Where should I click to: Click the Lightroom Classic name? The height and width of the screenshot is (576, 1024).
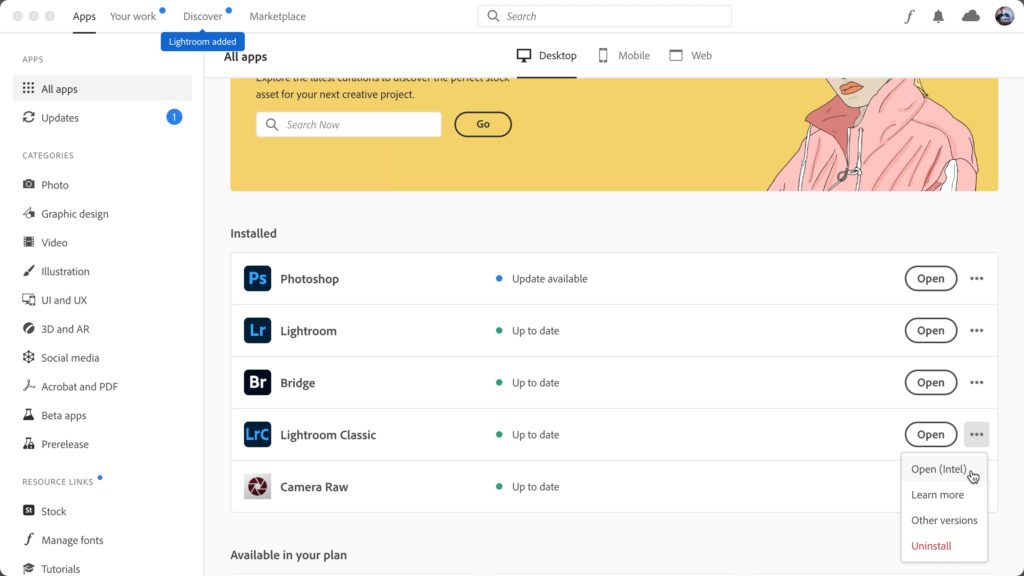pos(328,434)
